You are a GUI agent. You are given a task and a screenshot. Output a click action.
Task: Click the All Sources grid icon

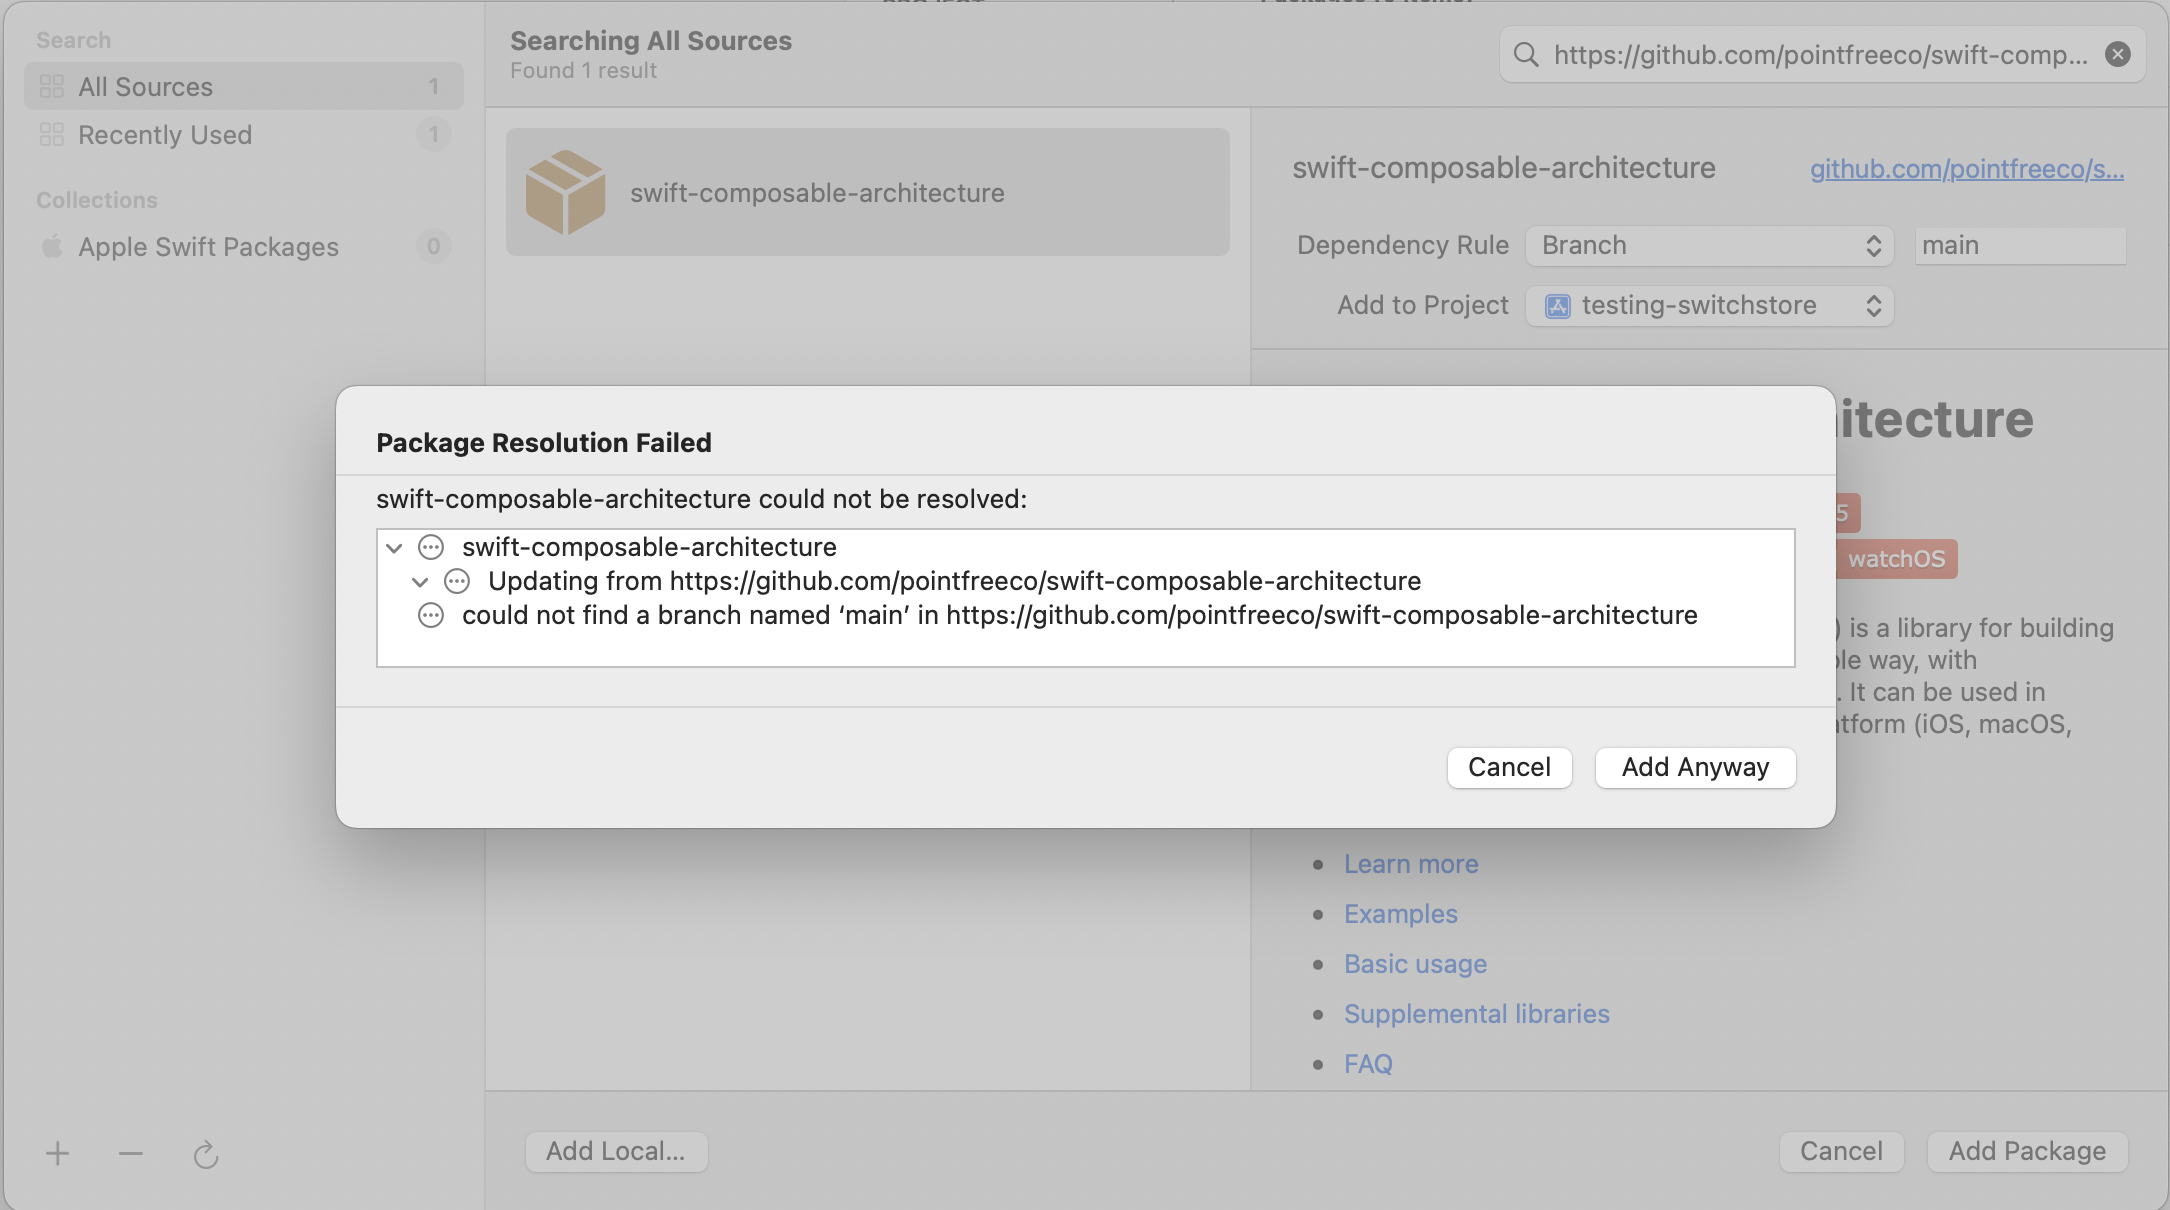[x=52, y=87]
